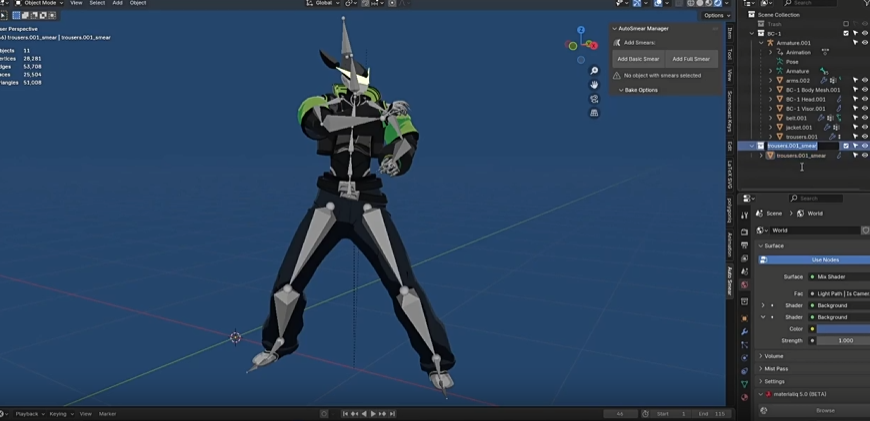
Task: Toggle visibility of BC-1 collection
Action: [865, 33]
